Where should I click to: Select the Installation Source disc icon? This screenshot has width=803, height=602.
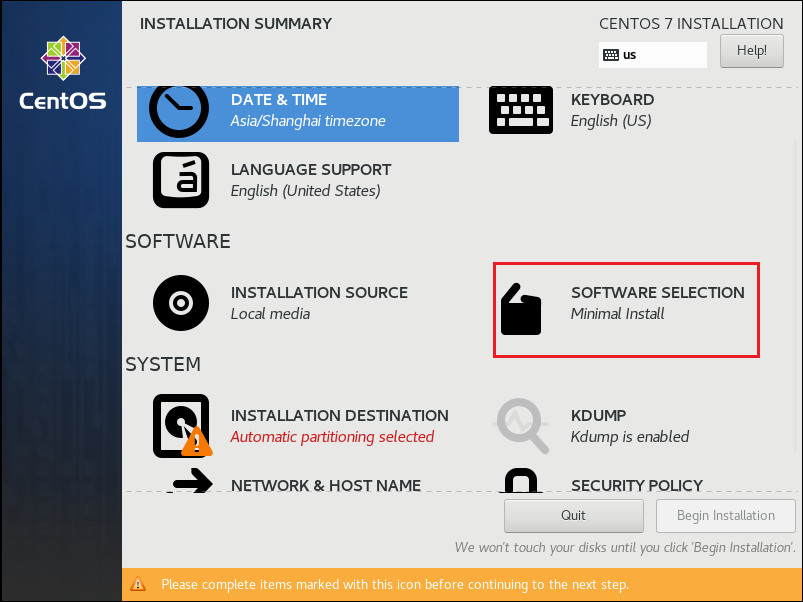pos(181,303)
